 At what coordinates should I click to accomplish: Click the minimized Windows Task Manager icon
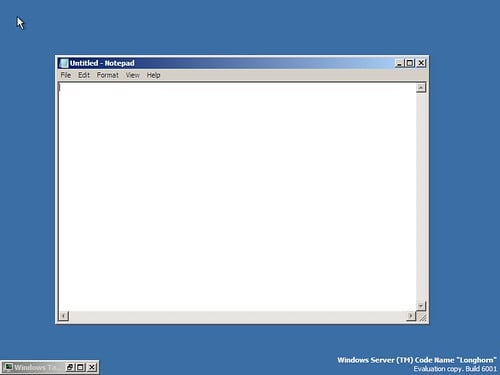pyautogui.click(x=8, y=367)
